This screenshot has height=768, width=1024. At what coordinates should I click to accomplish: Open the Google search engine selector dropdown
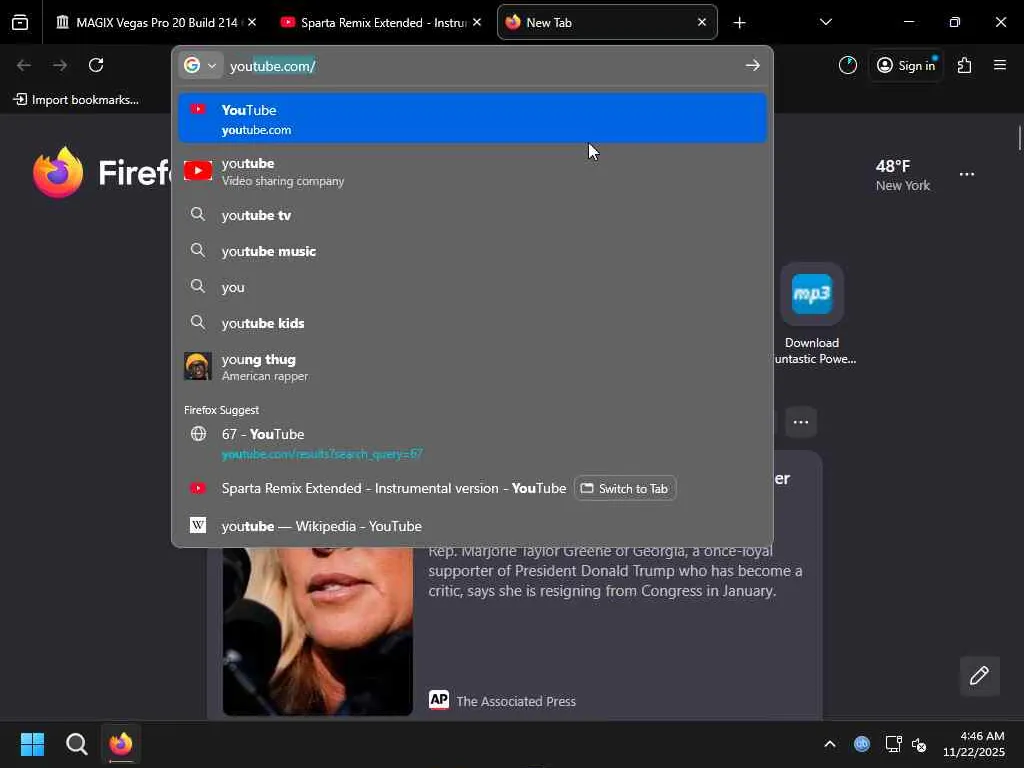pos(200,65)
